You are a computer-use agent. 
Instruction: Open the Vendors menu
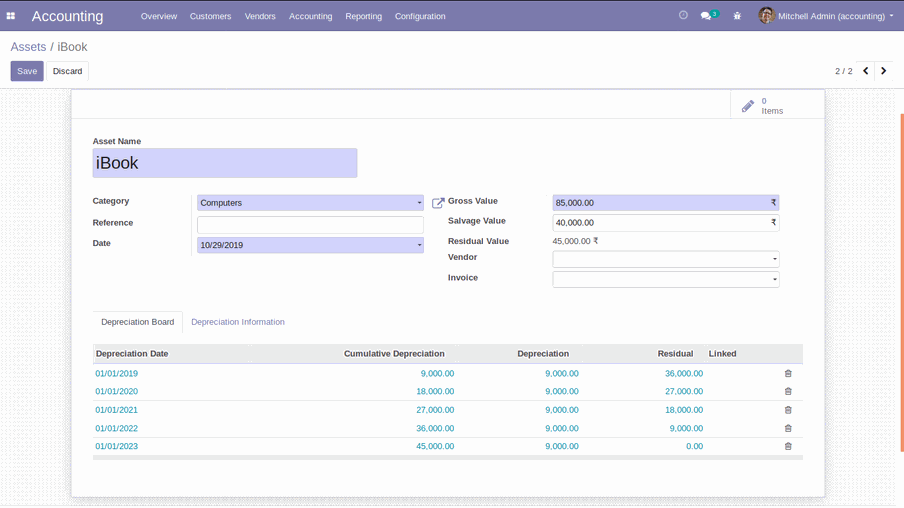pyautogui.click(x=260, y=16)
